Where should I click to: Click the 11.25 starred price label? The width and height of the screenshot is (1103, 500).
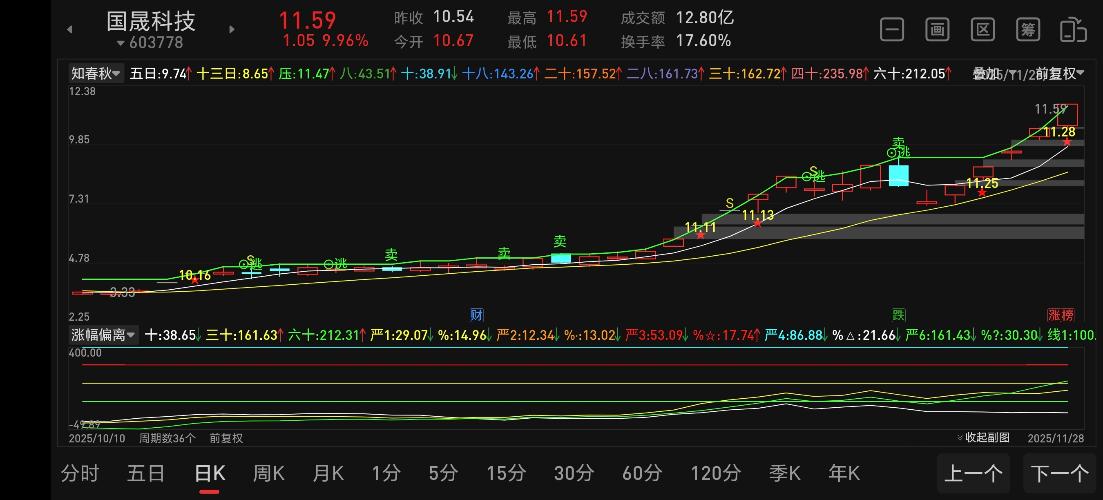pyautogui.click(x=982, y=184)
